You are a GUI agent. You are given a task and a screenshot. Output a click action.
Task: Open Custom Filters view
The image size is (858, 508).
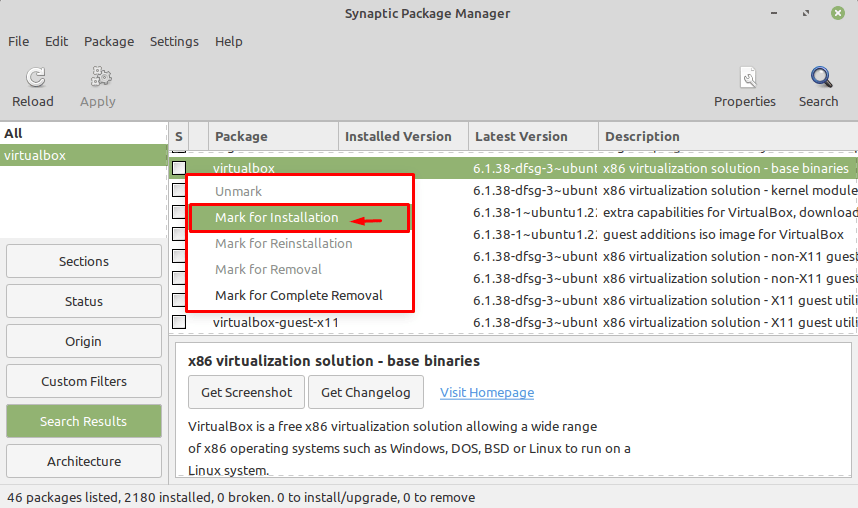click(x=84, y=382)
